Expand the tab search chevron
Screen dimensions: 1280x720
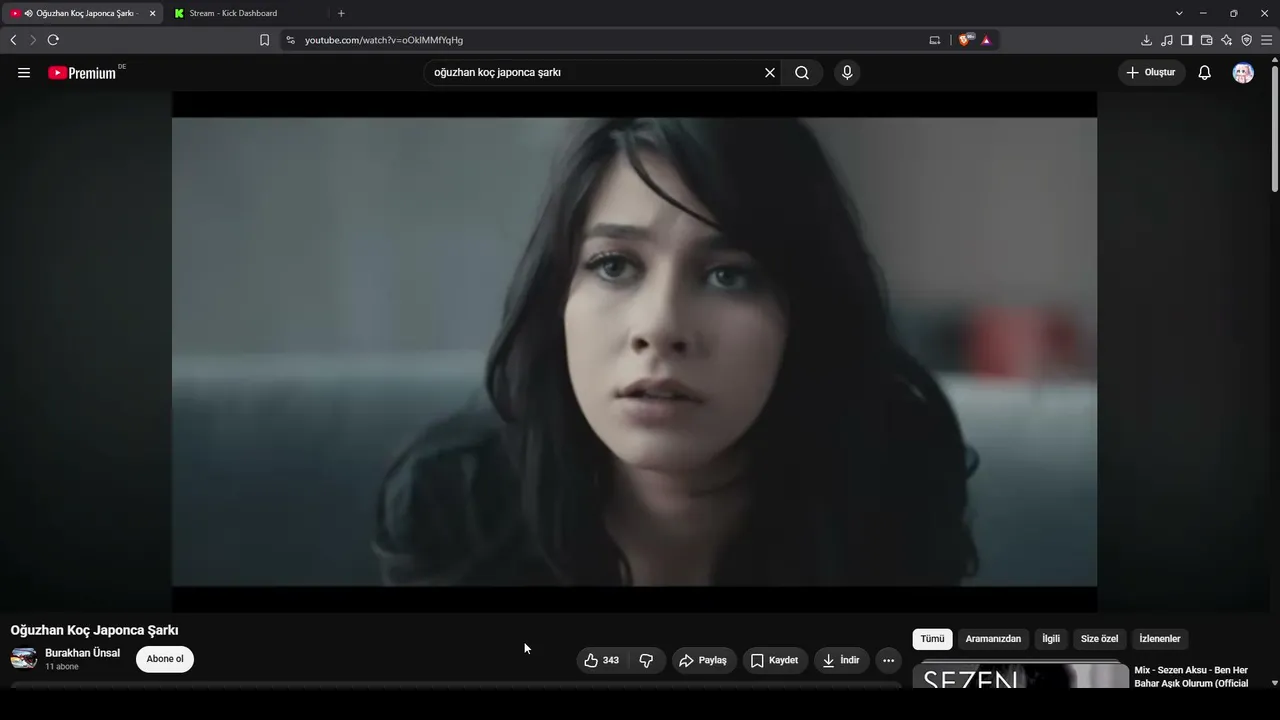(1179, 13)
